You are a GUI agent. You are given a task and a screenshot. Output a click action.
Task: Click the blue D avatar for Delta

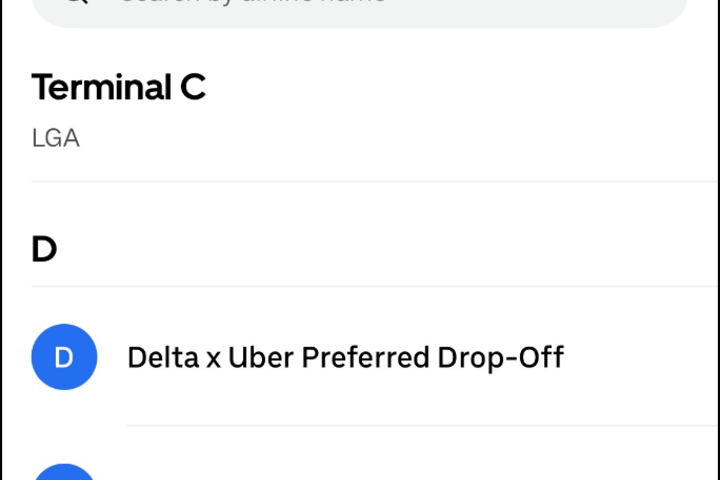64,357
